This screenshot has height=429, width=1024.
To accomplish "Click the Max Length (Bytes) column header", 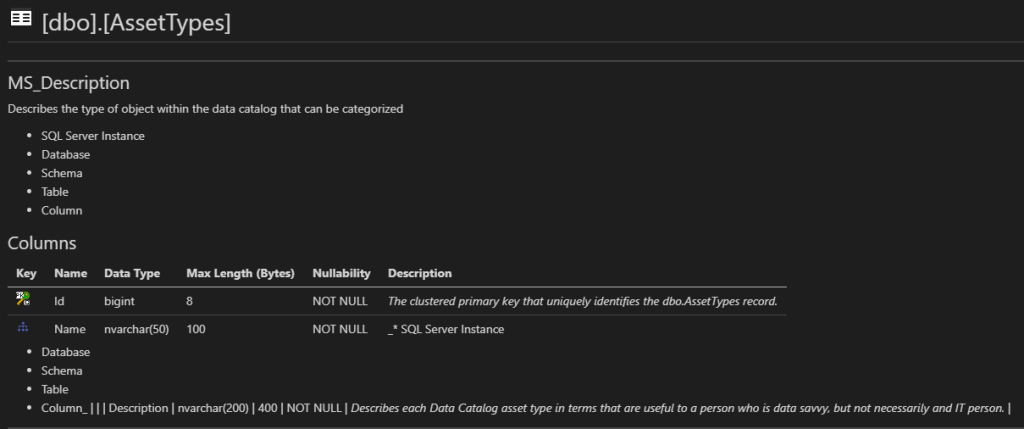I will tap(240, 273).
